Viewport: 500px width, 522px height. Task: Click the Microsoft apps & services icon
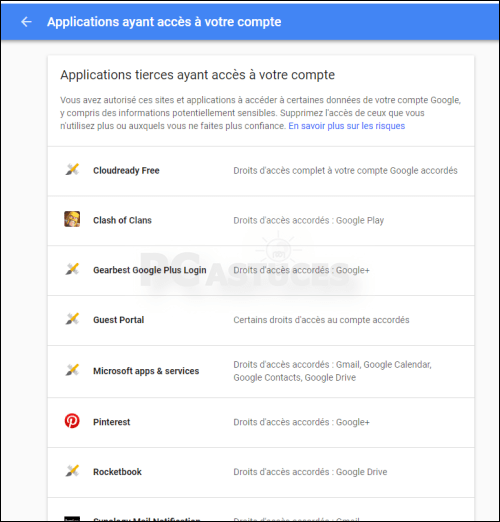point(72,370)
